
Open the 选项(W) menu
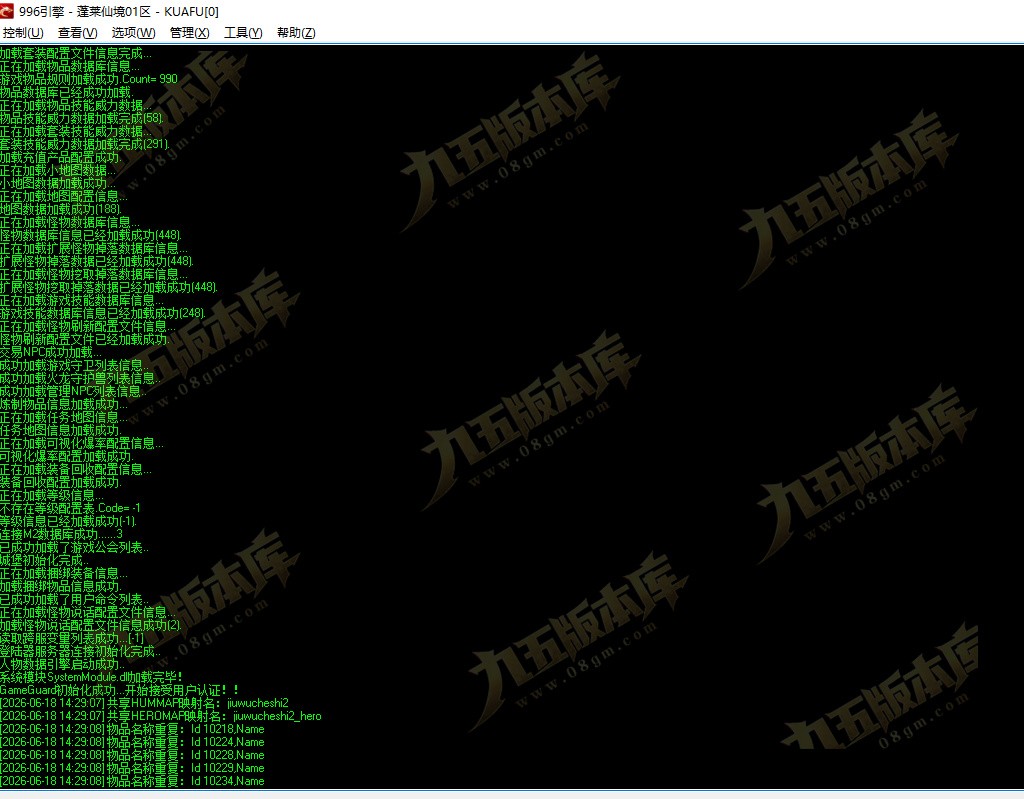coord(133,33)
